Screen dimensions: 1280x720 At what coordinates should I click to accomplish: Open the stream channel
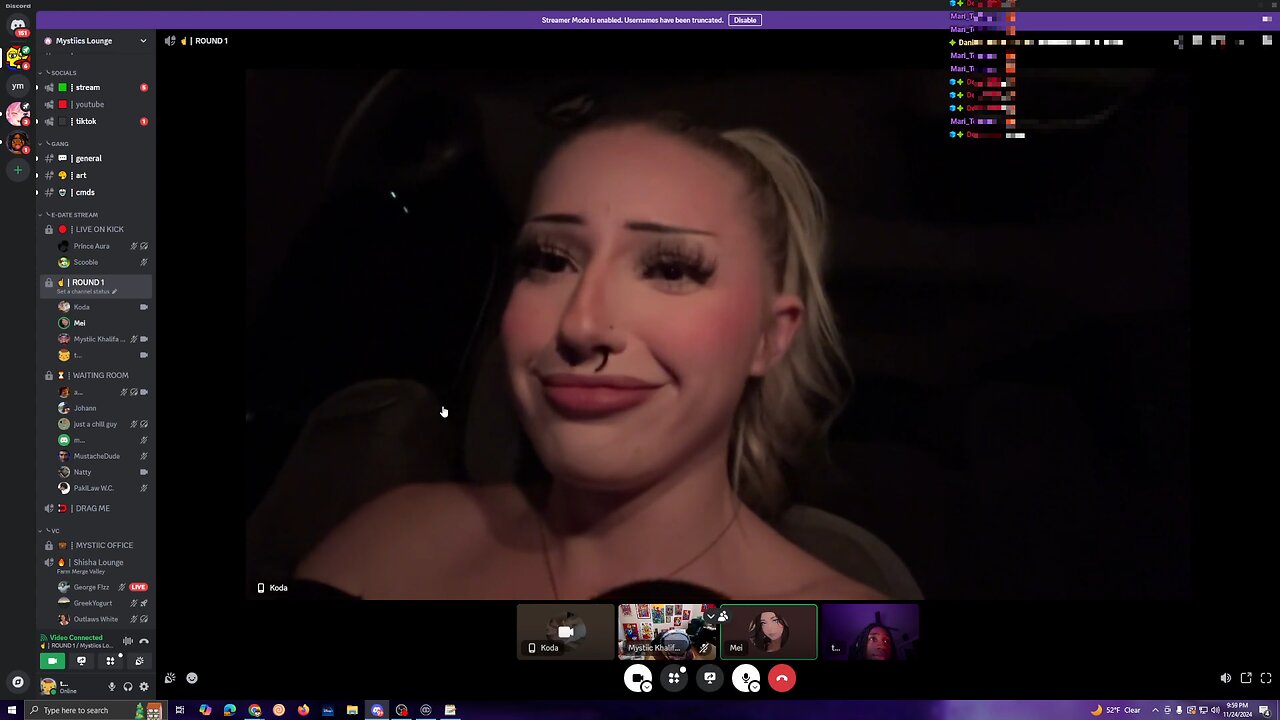pos(96,87)
